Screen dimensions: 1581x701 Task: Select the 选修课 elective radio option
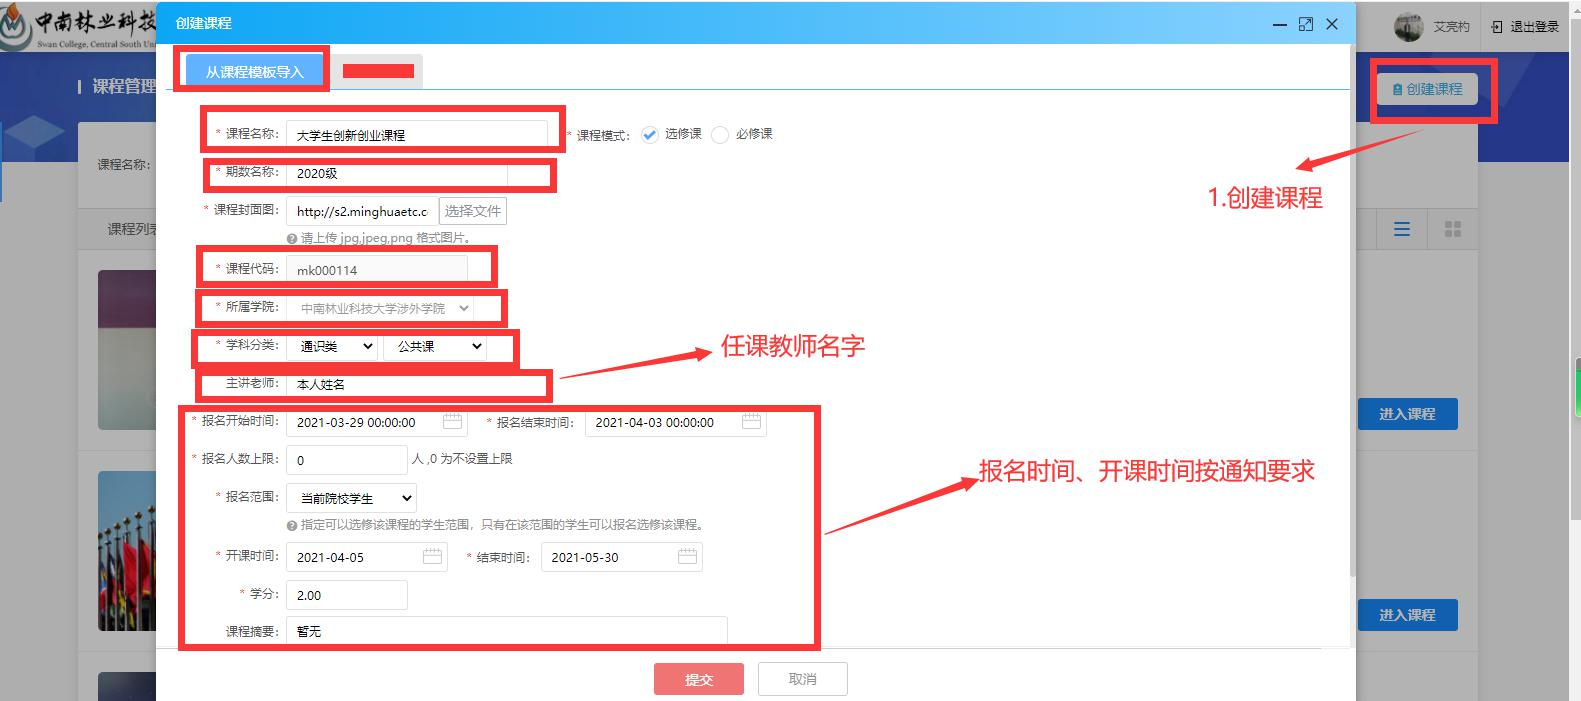point(650,135)
